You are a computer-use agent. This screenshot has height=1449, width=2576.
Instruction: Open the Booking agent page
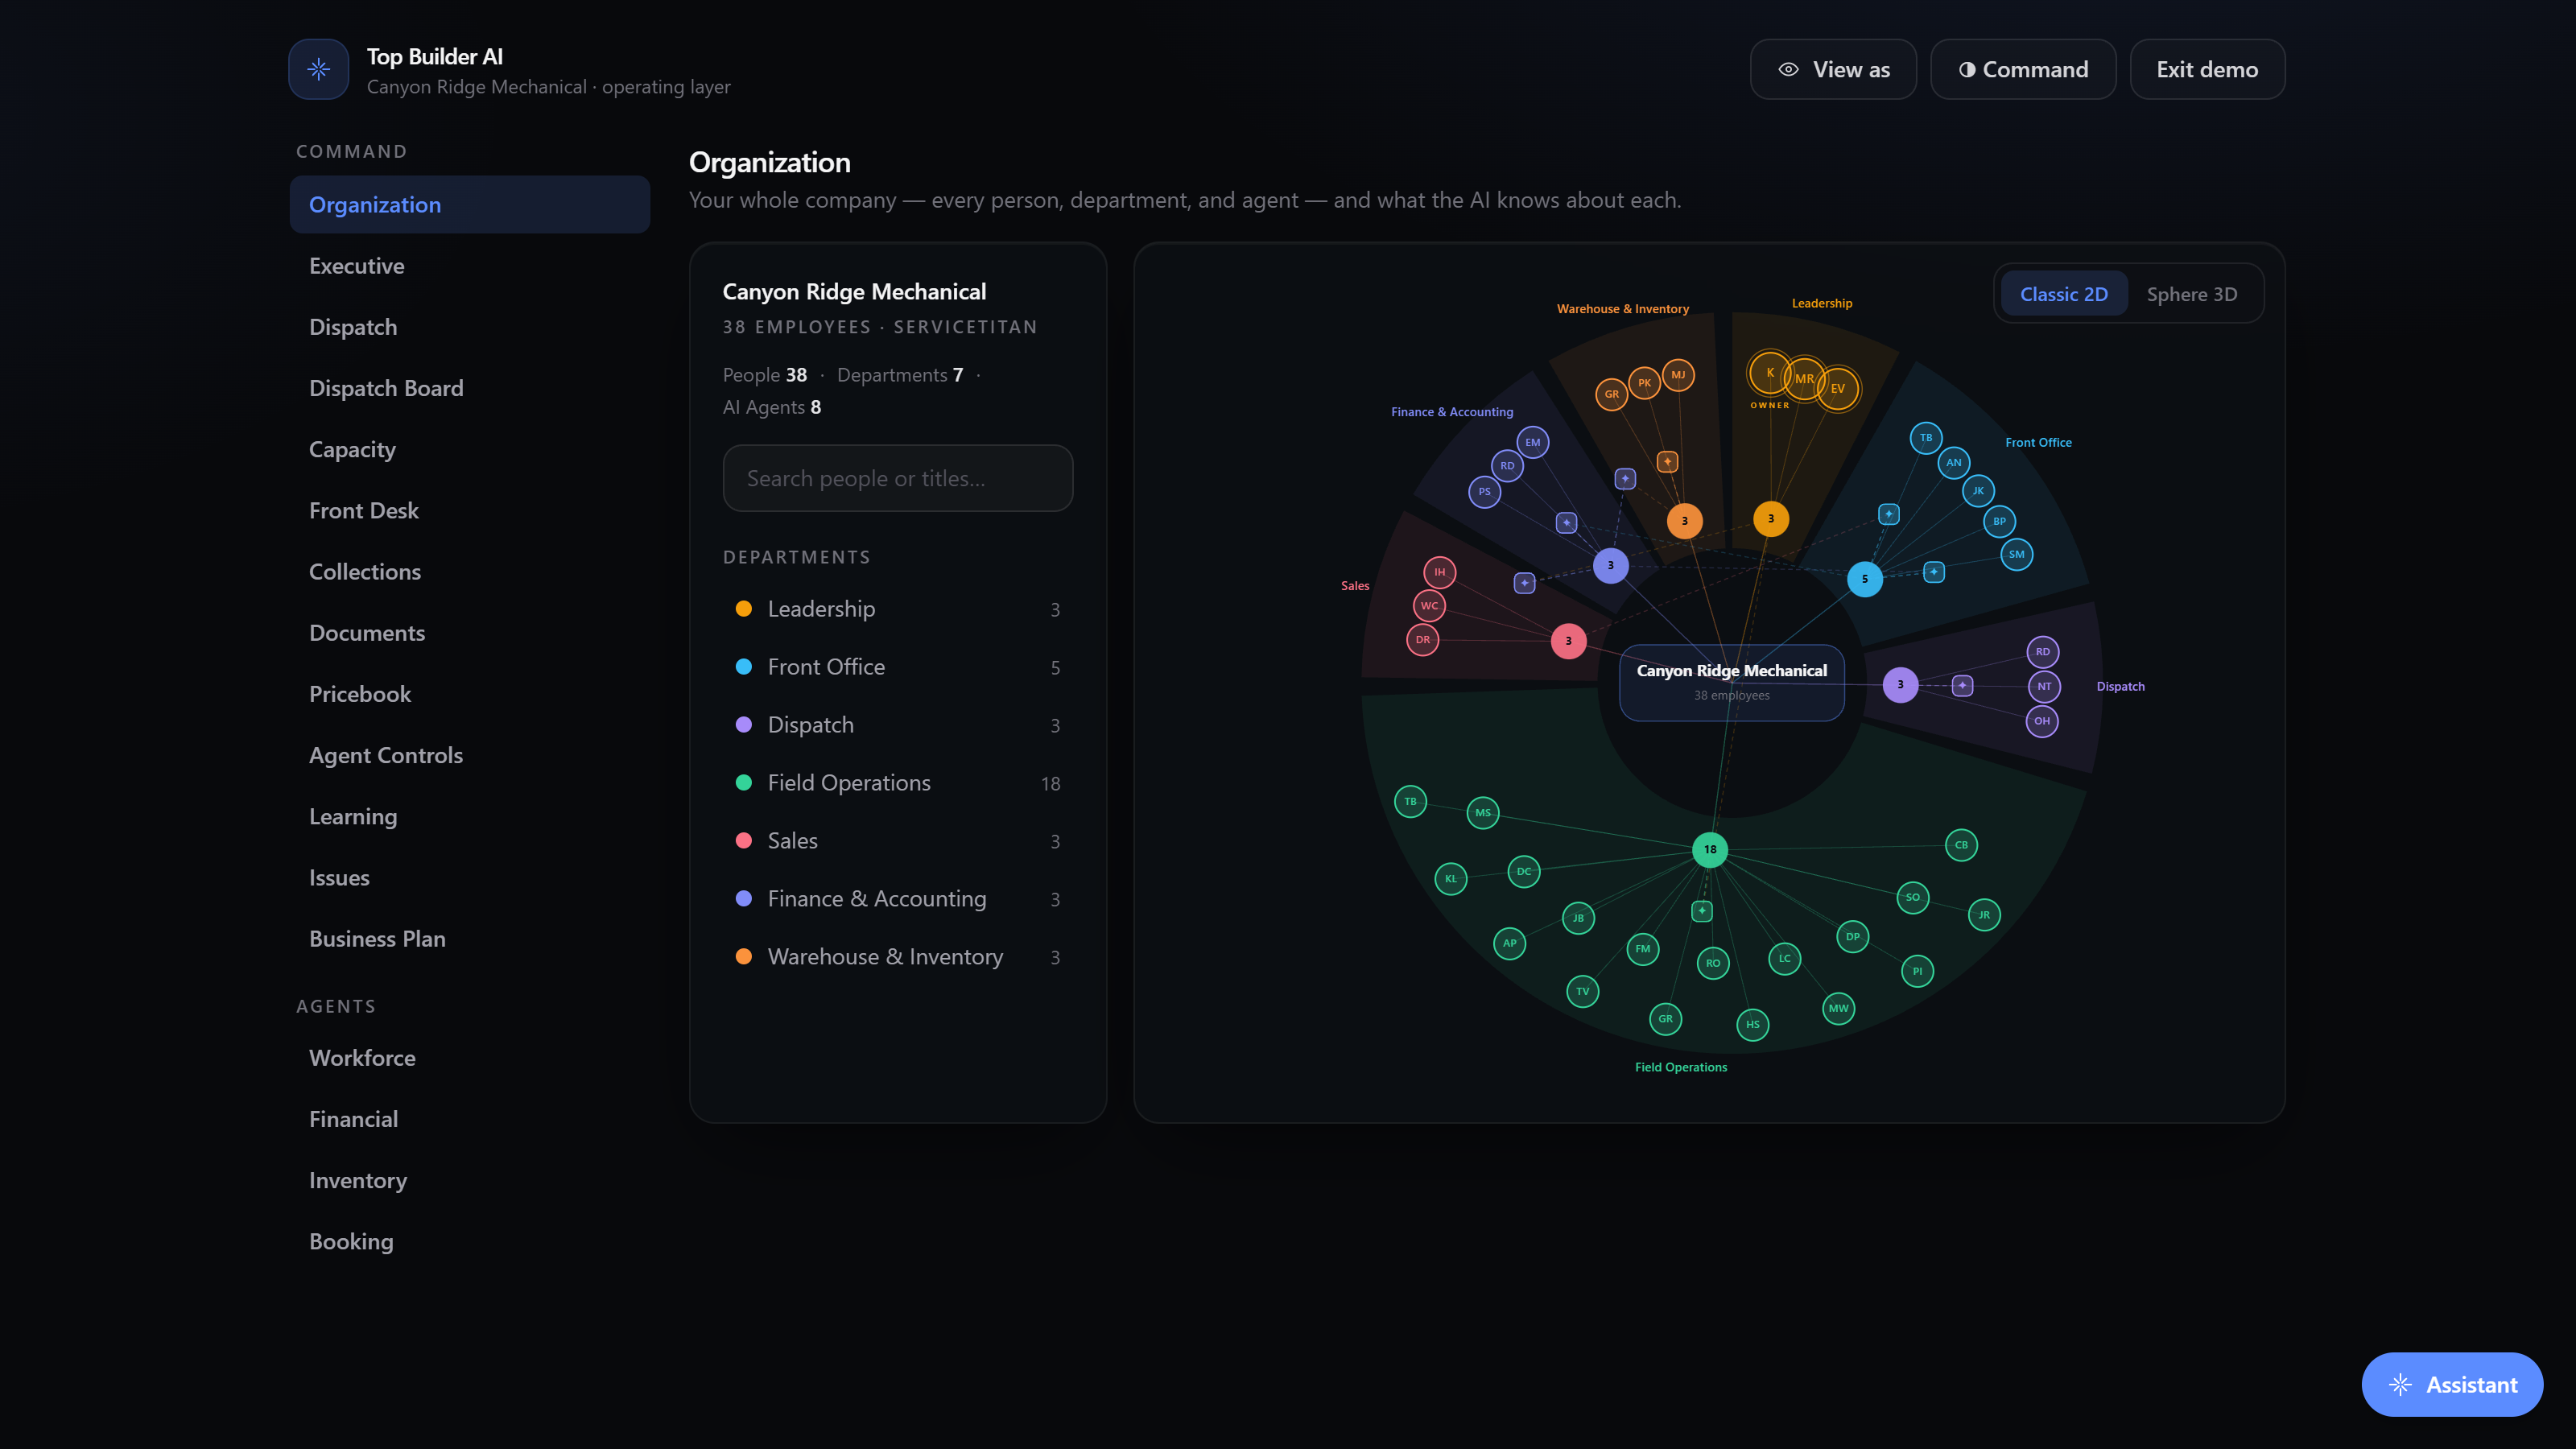tap(469, 1241)
